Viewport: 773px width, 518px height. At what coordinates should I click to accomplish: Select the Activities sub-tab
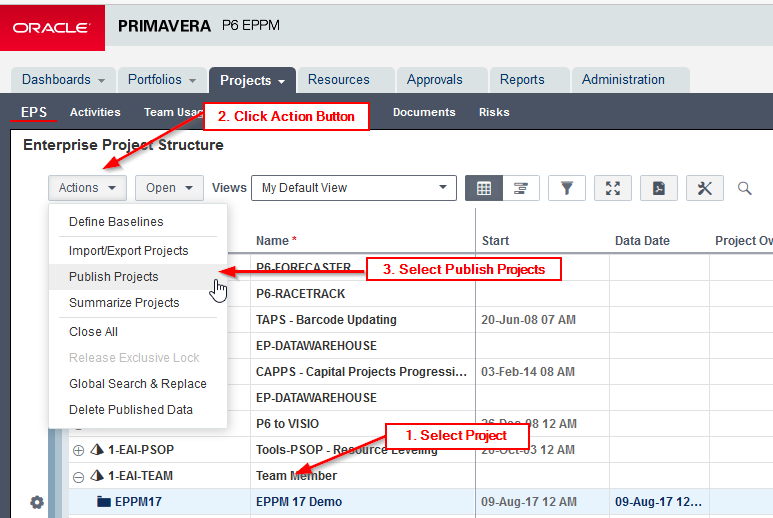tap(95, 112)
